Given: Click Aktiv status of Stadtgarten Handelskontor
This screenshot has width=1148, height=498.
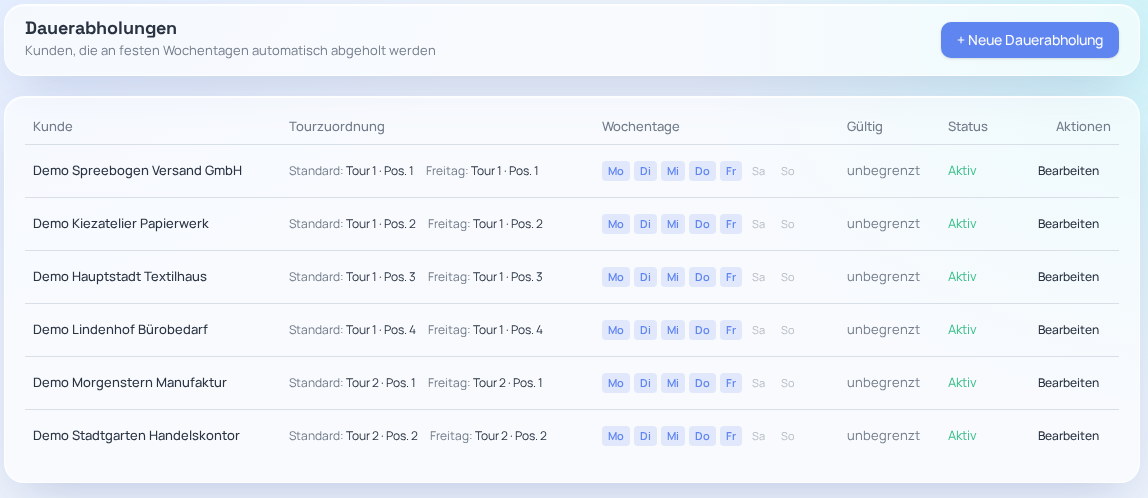Looking at the screenshot, I should (962, 436).
